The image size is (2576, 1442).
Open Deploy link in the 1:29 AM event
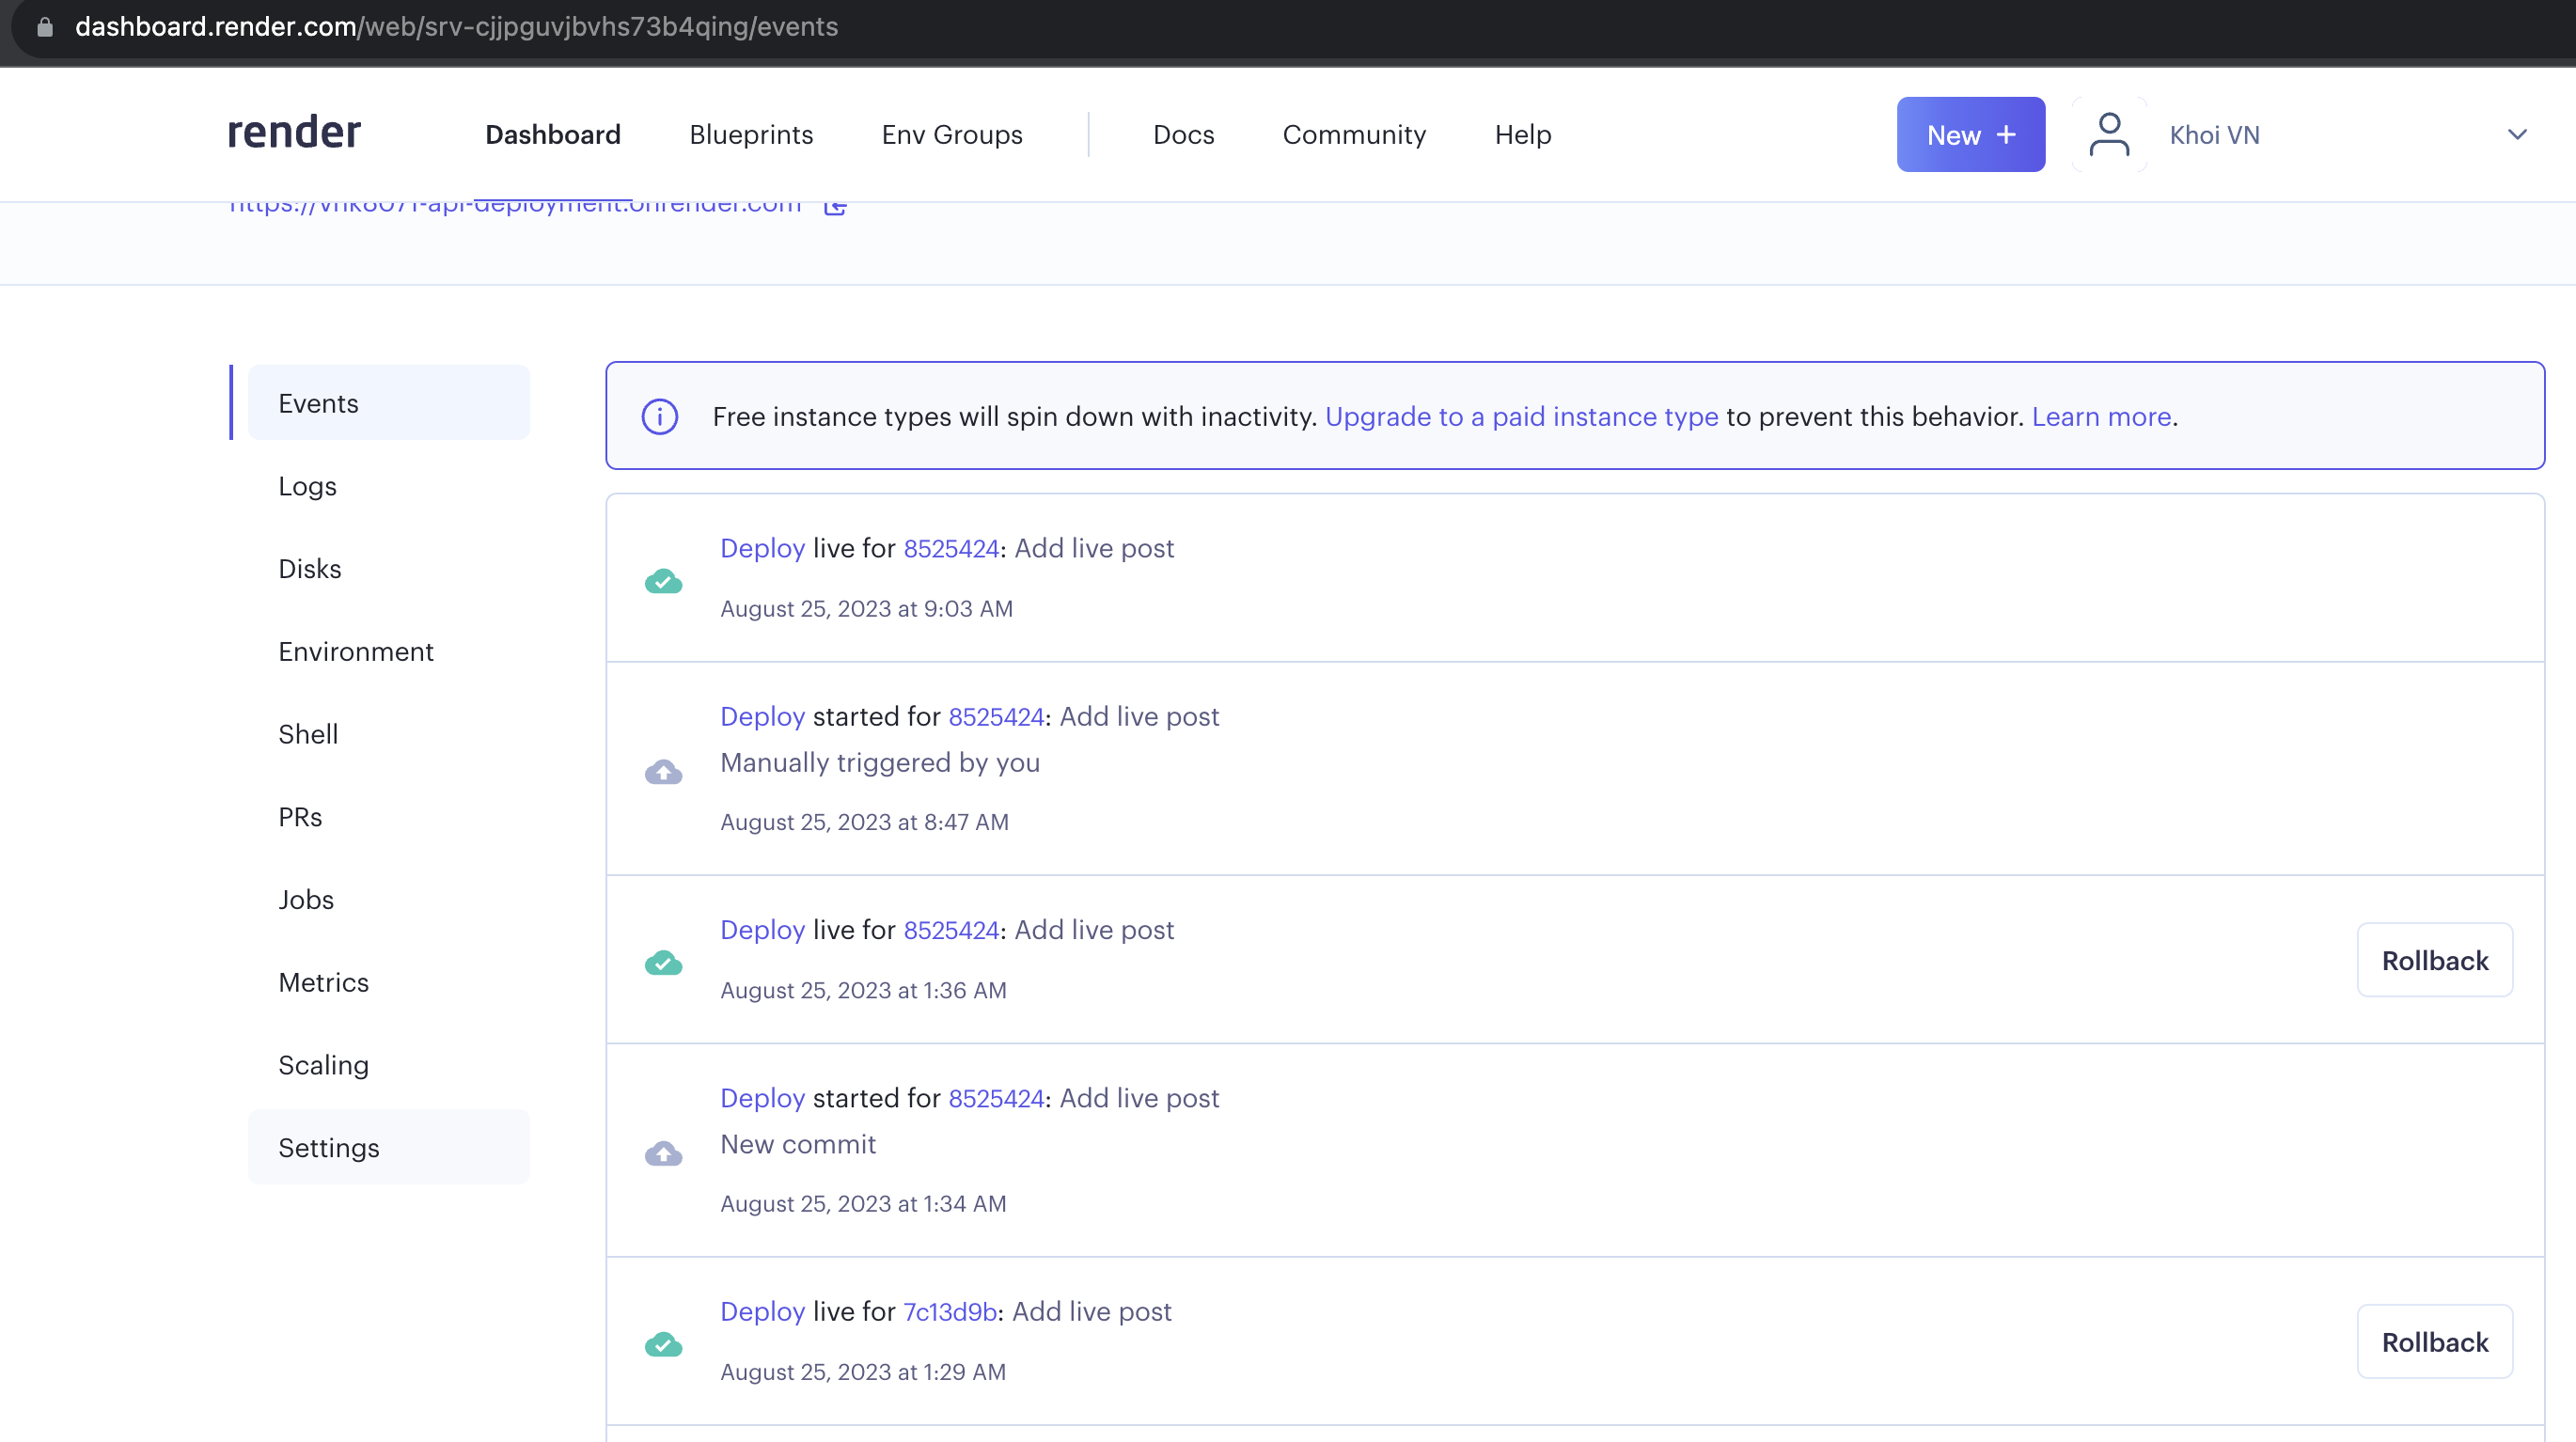point(762,1310)
